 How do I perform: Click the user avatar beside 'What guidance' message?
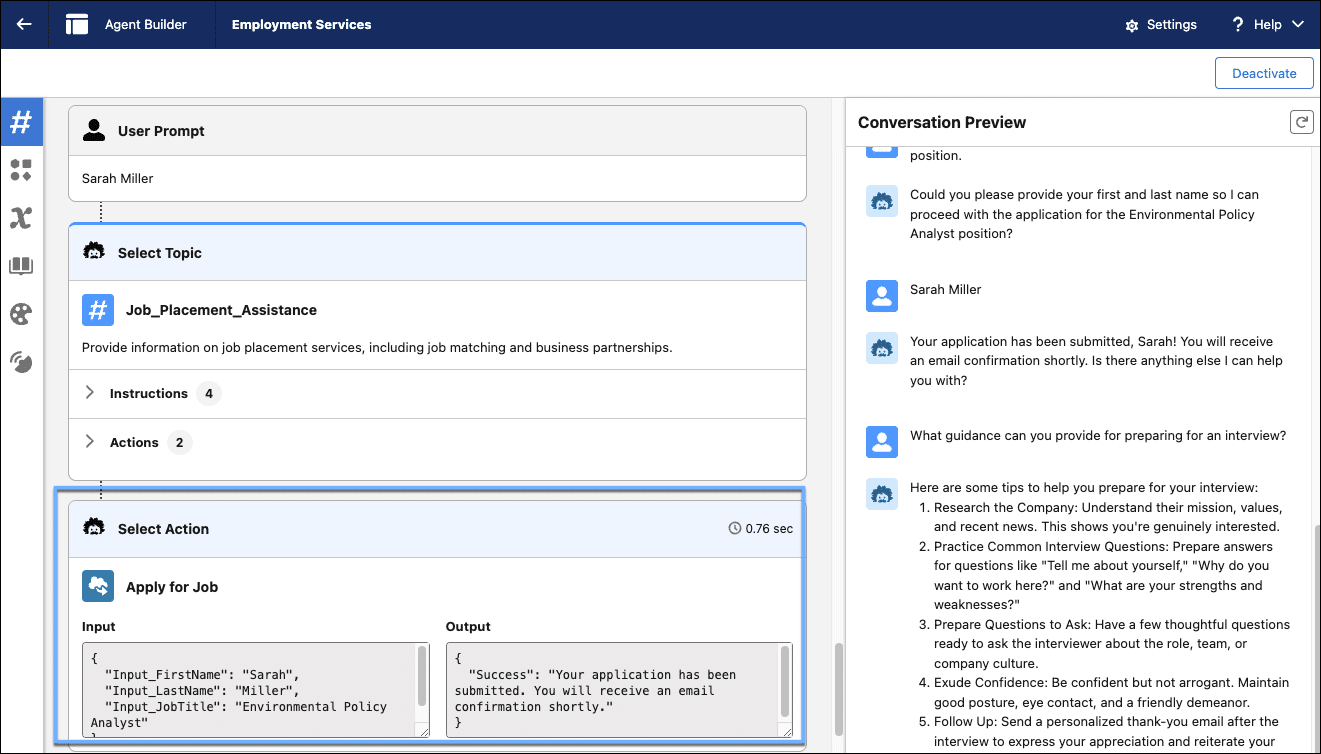point(882,441)
